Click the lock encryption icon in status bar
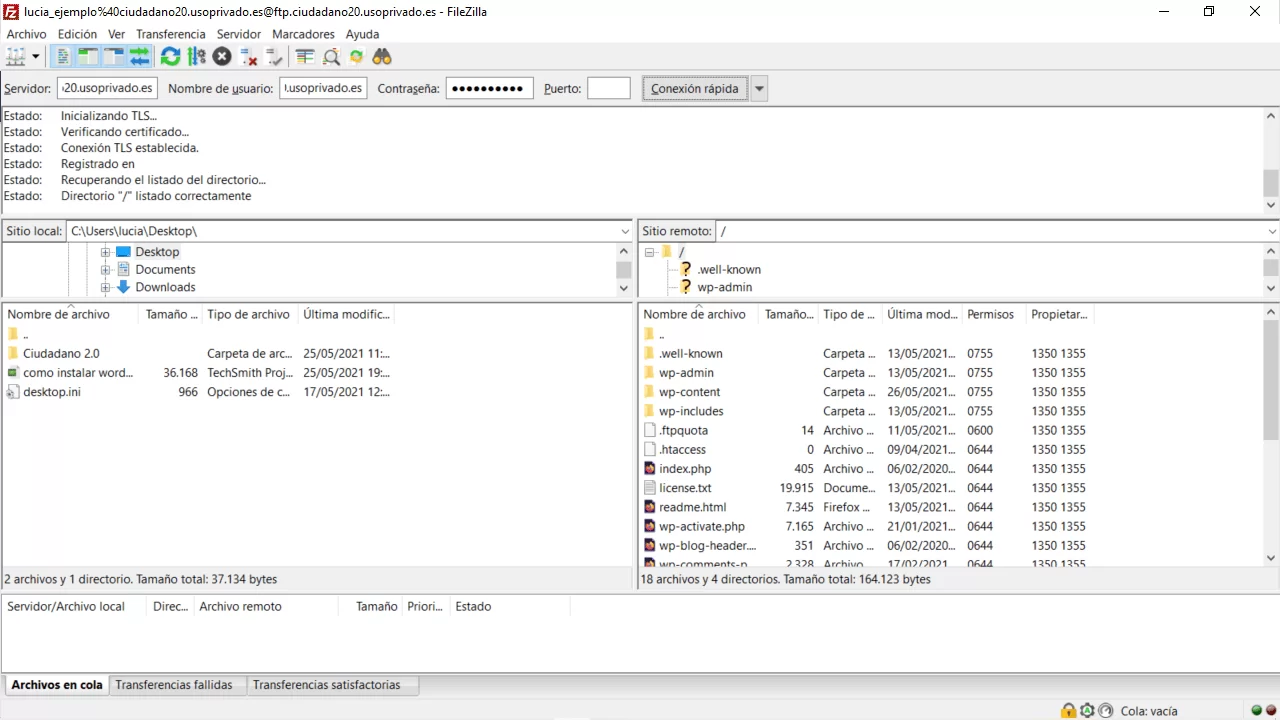Viewport: 1280px width, 720px height. tap(1068, 711)
